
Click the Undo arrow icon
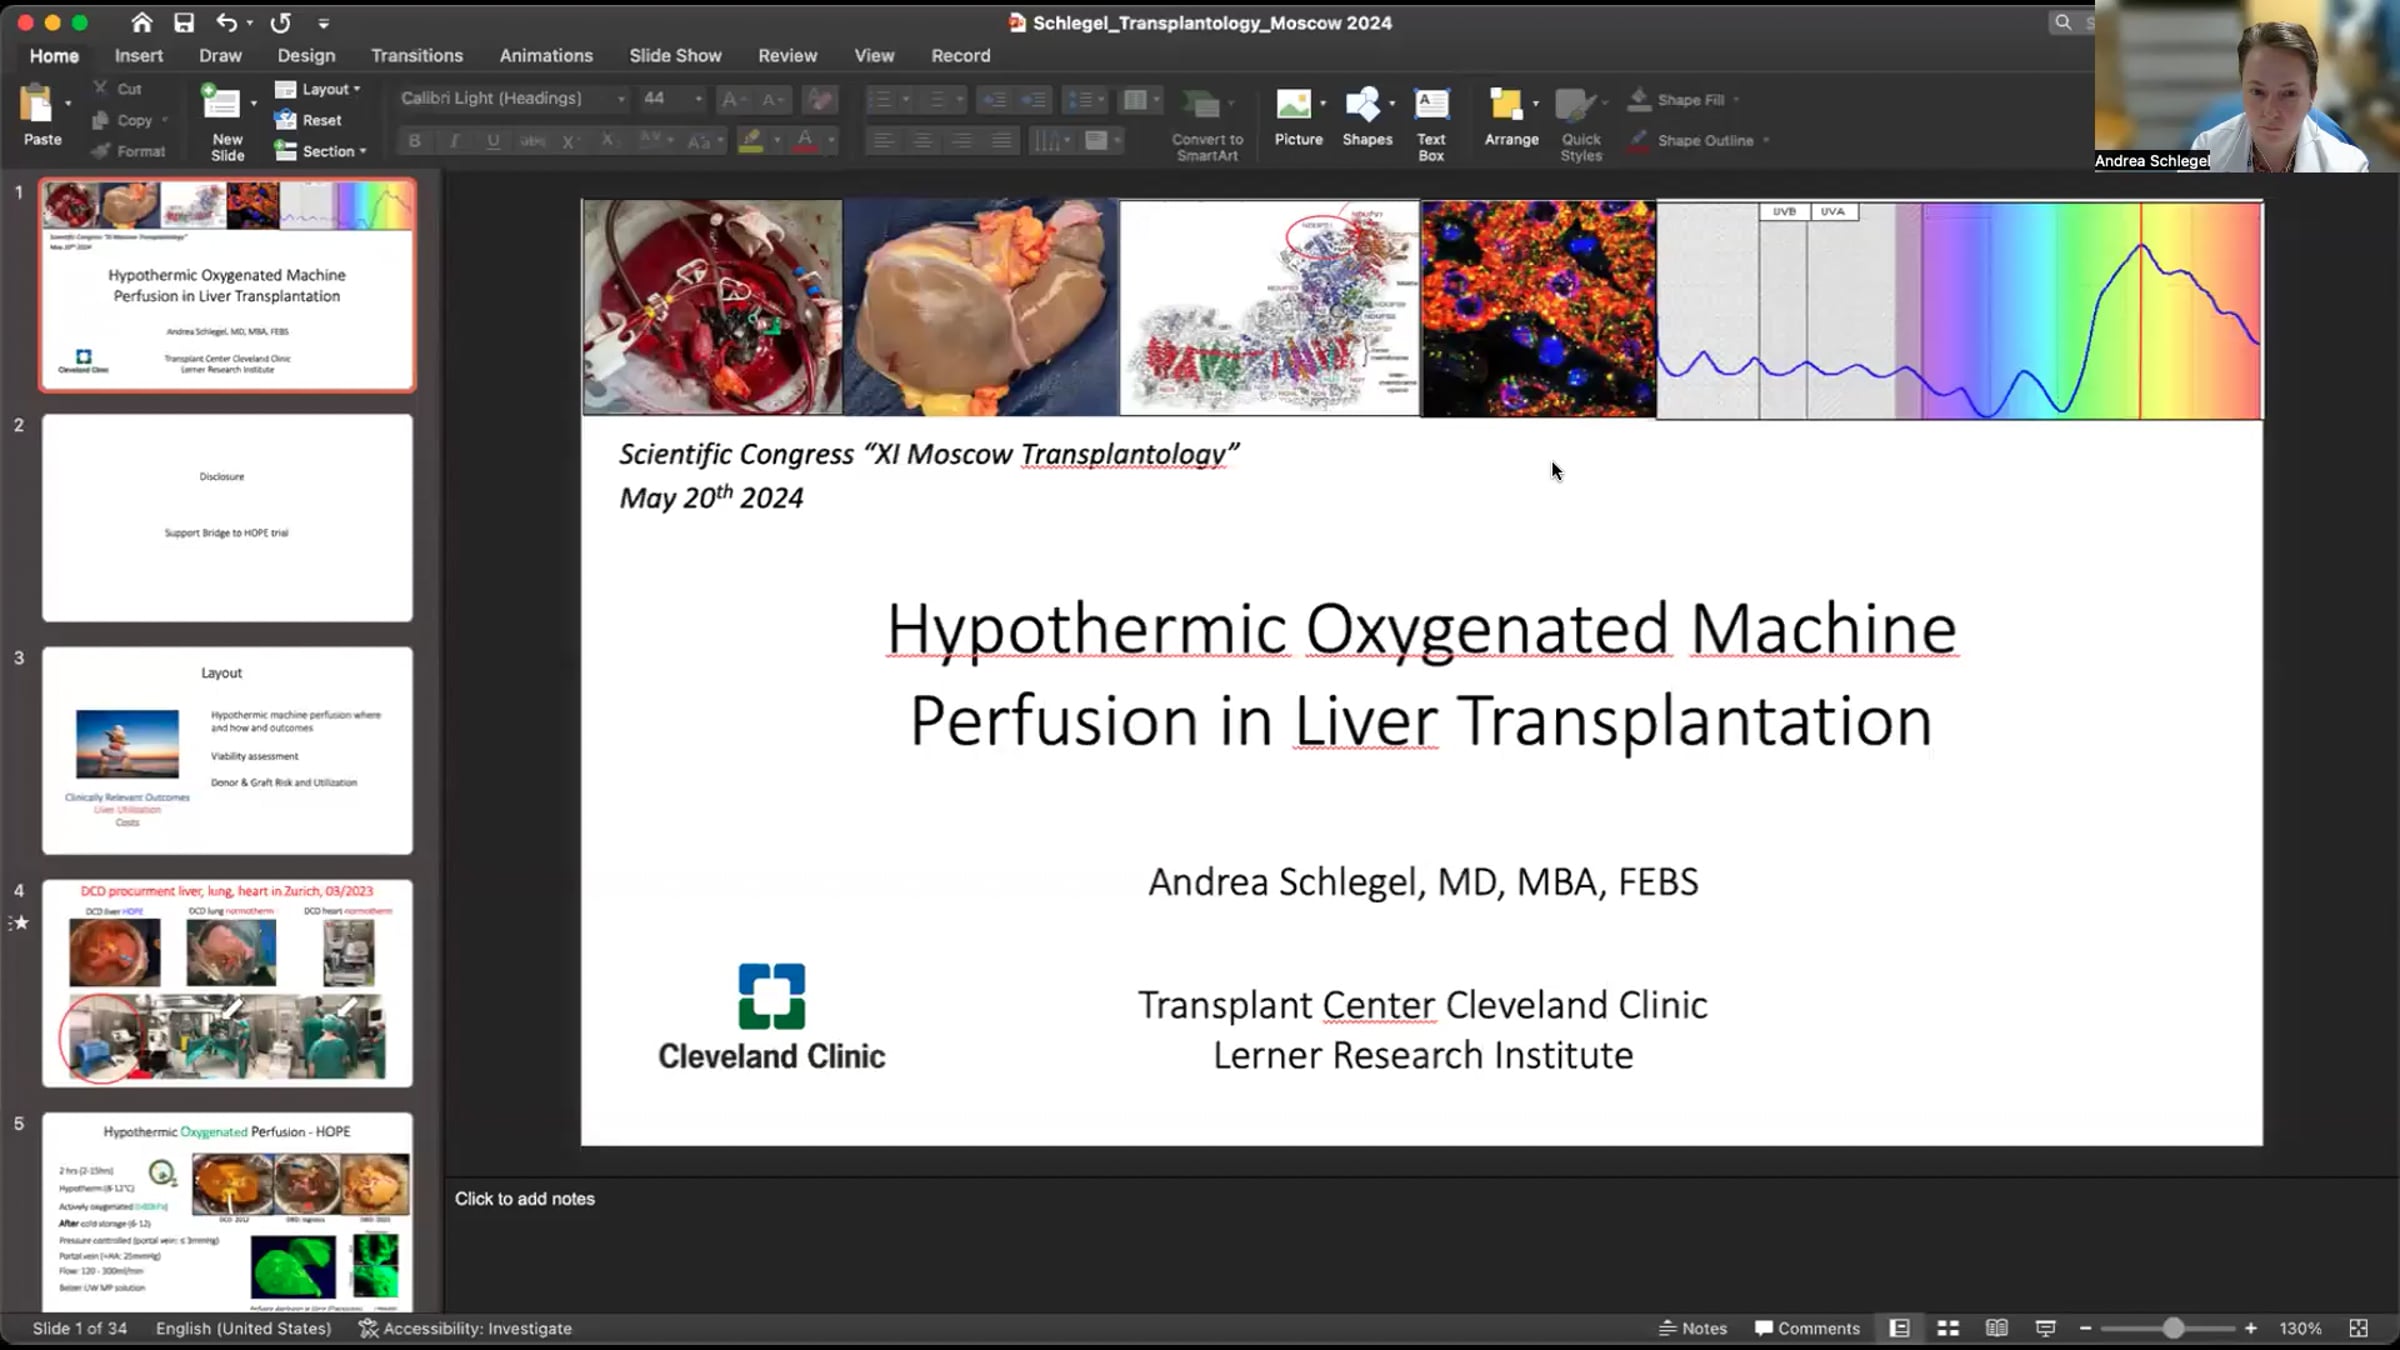(227, 22)
